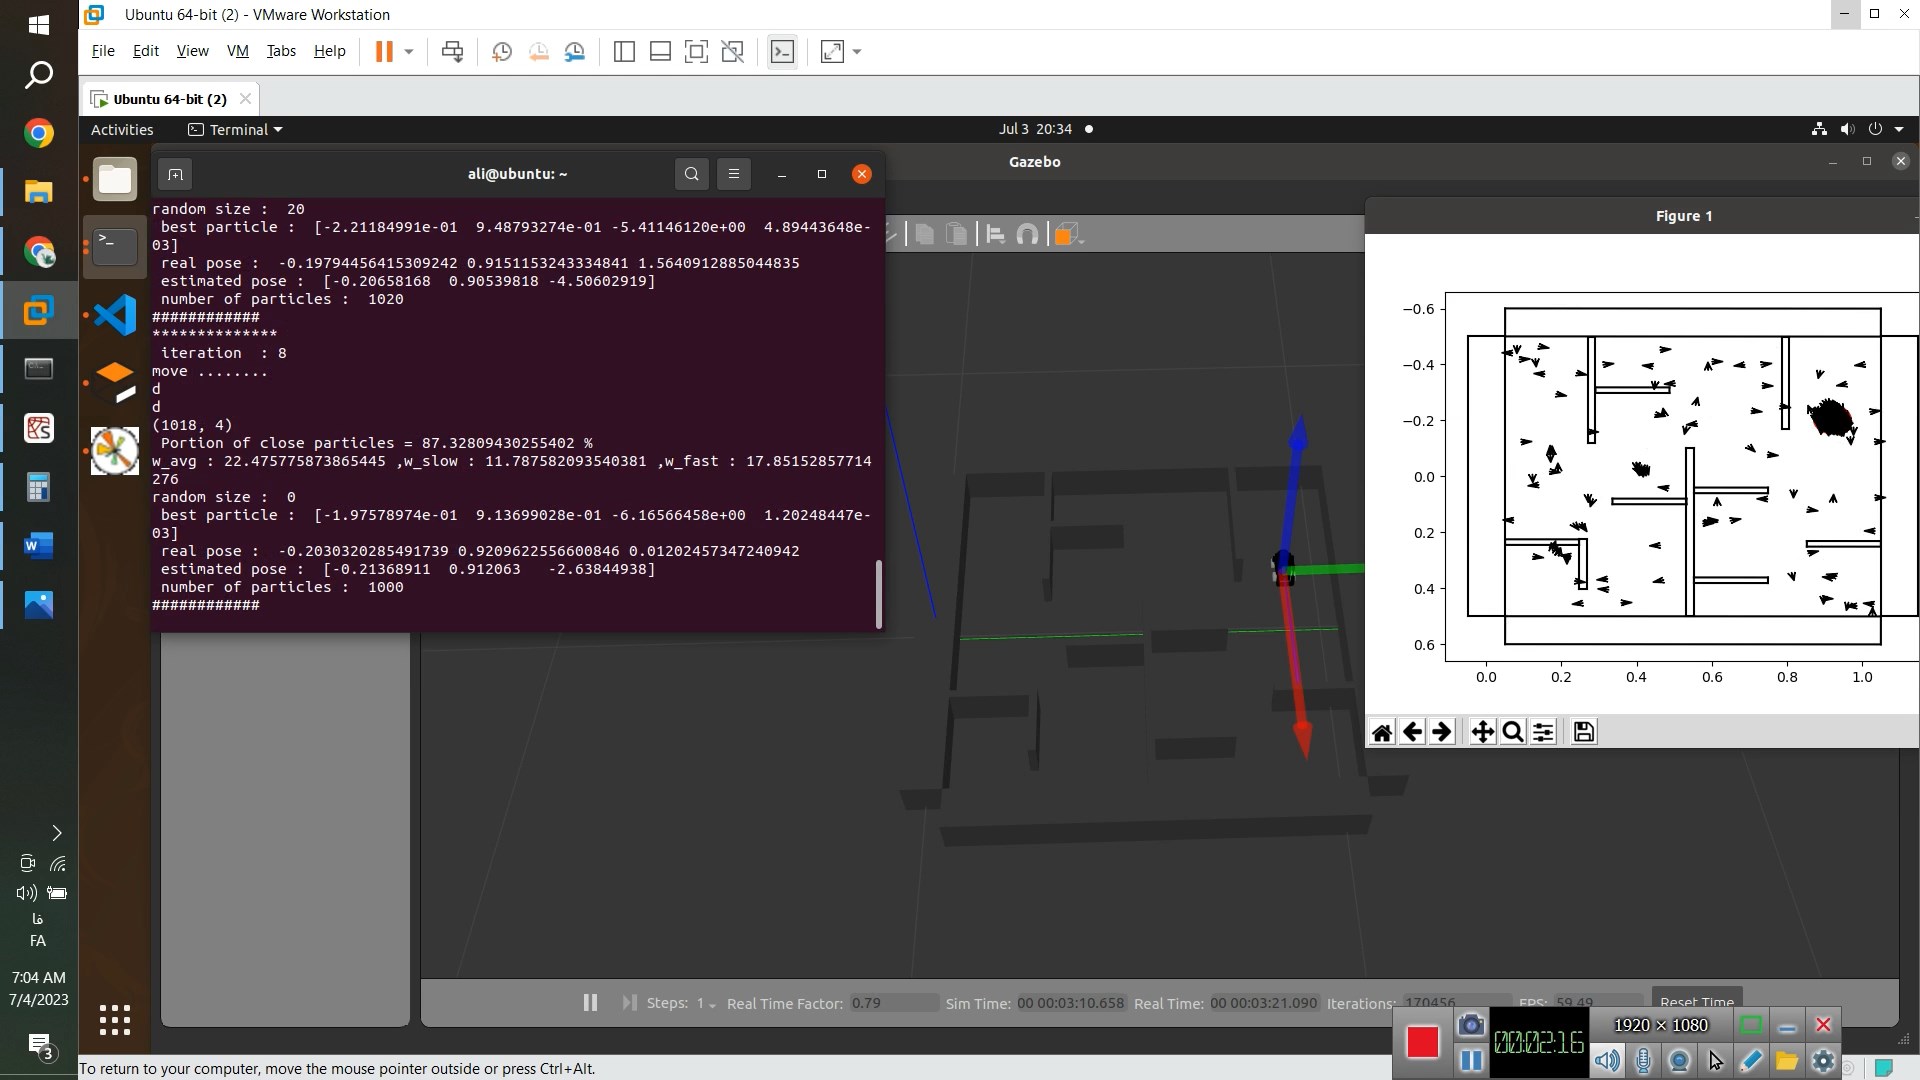Viewport: 1920px width, 1080px height.
Task: Save the Figure 1 plot
Action: coord(1584,731)
